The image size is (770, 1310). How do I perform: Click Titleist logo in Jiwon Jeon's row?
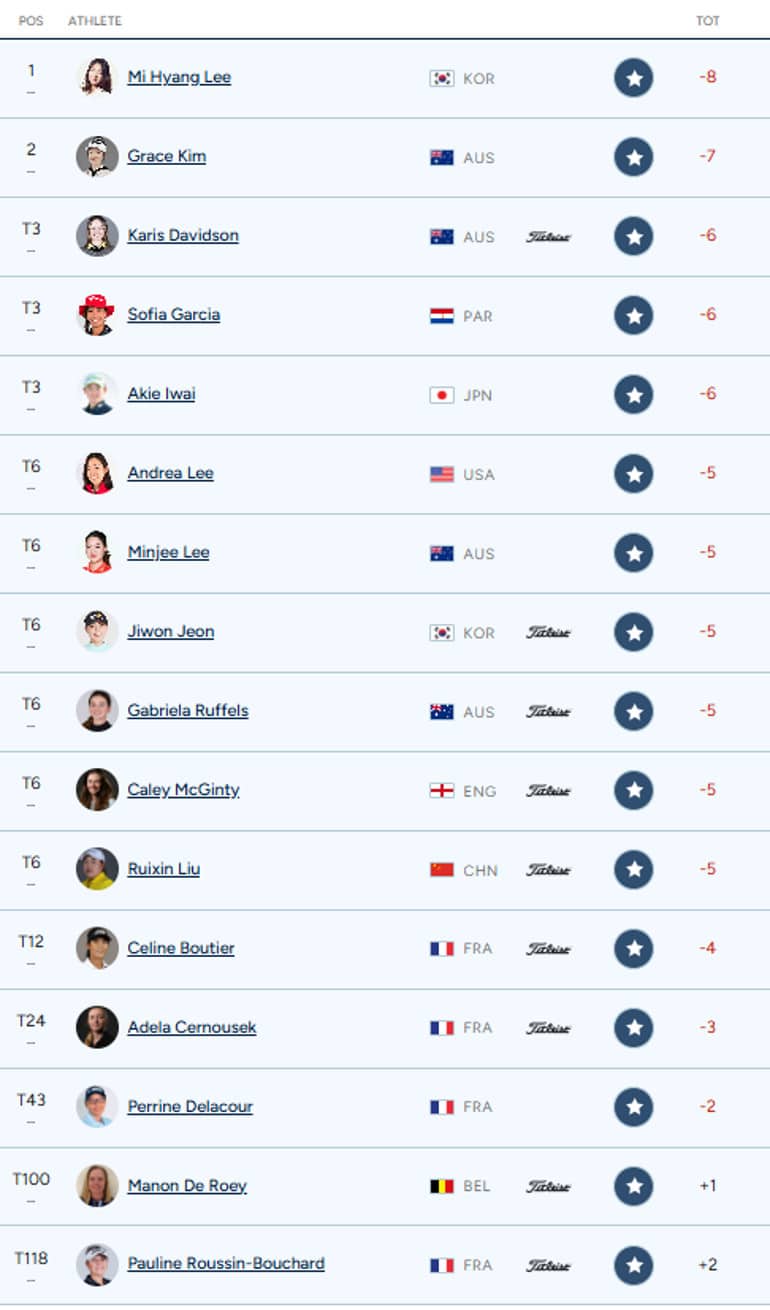(548, 633)
